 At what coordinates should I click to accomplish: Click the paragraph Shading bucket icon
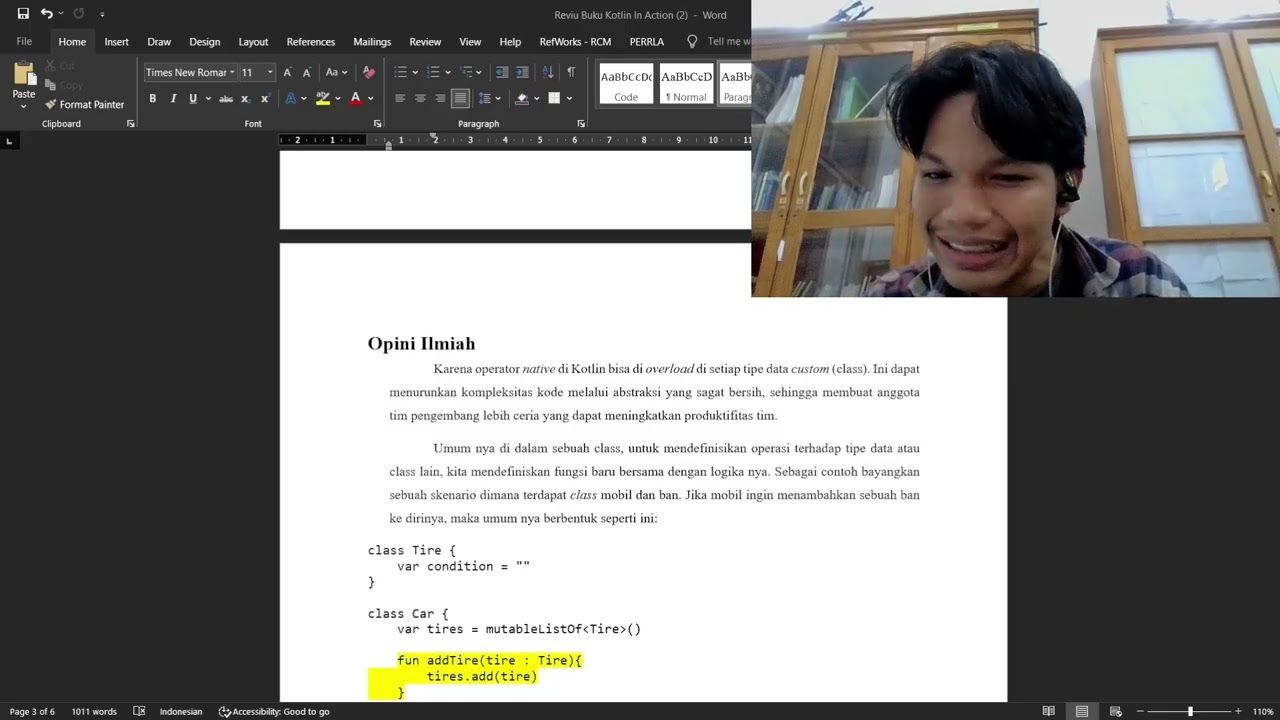521,98
